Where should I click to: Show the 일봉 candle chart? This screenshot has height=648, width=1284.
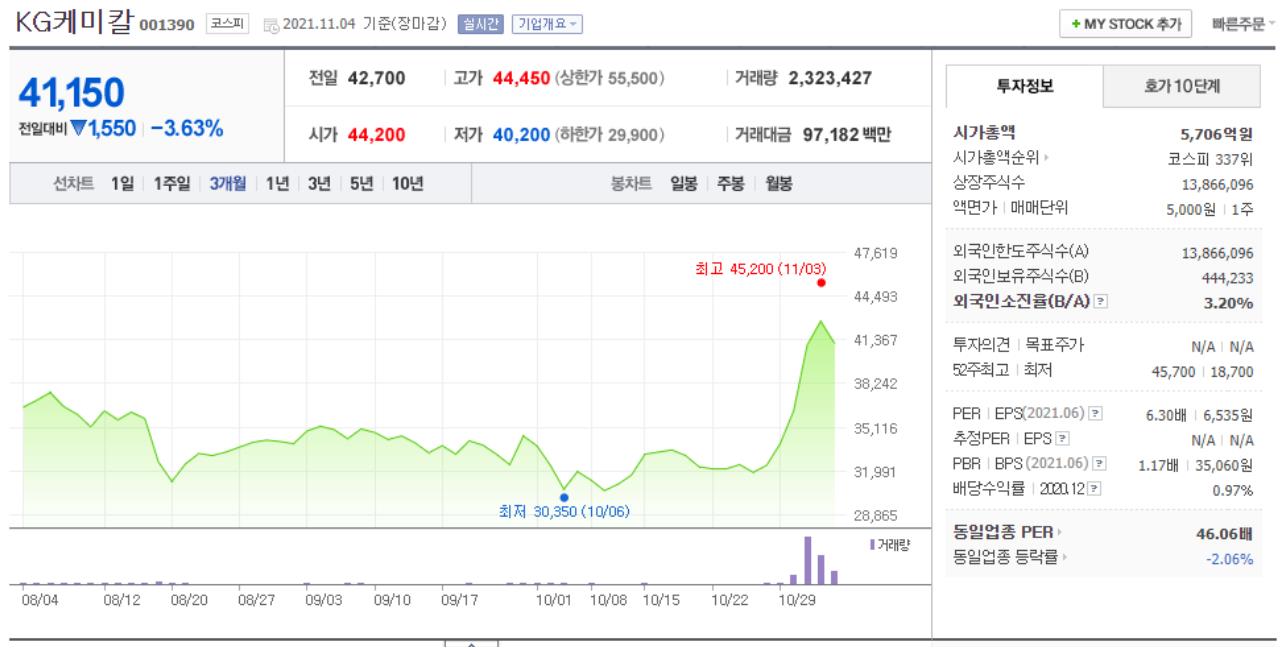pos(684,184)
